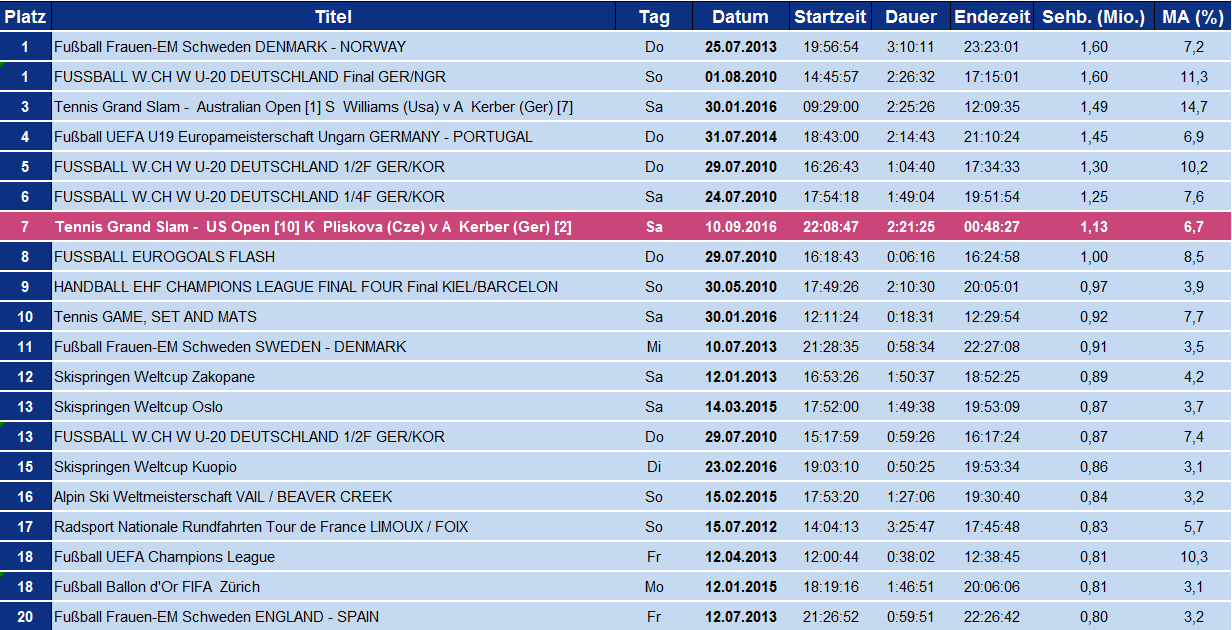Click viewers value 1,45

click(1094, 137)
